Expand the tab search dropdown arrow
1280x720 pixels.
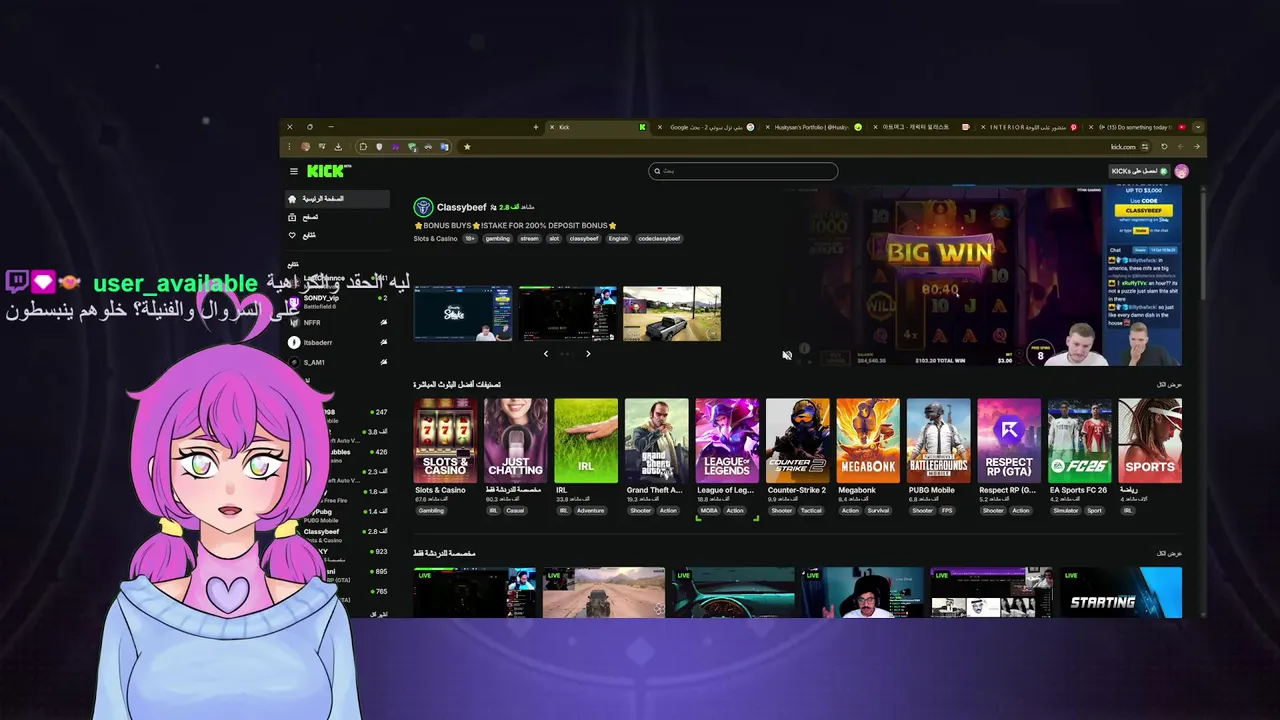(x=1198, y=127)
